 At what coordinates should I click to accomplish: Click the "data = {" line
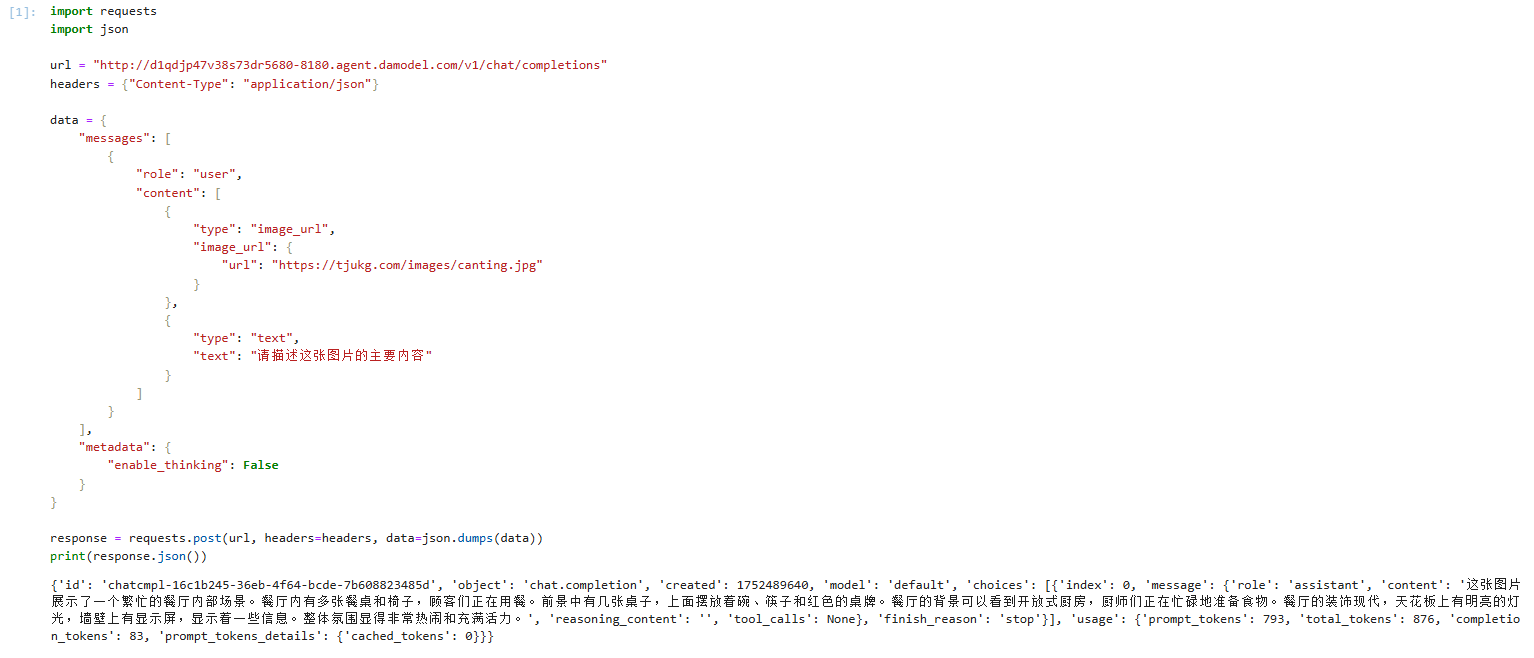[78, 120]
